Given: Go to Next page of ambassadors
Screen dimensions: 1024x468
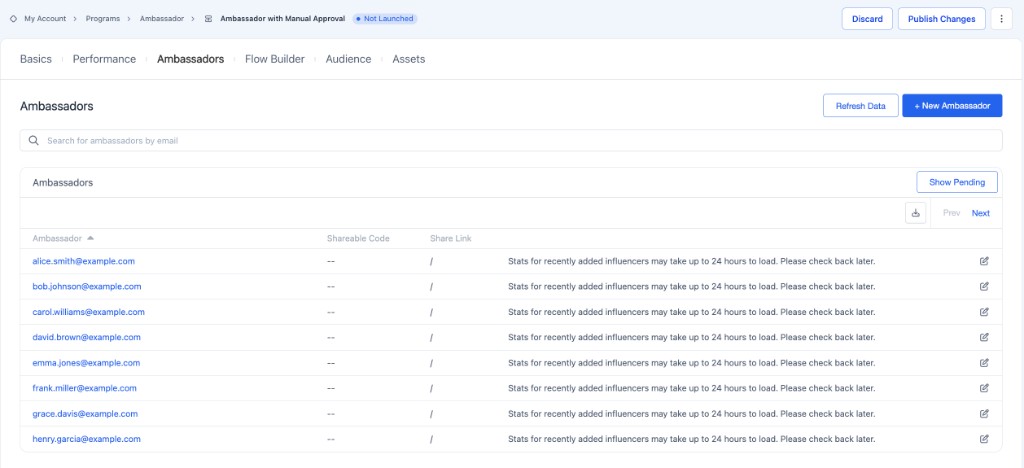Looking at the screenshot, I should 980,213.
